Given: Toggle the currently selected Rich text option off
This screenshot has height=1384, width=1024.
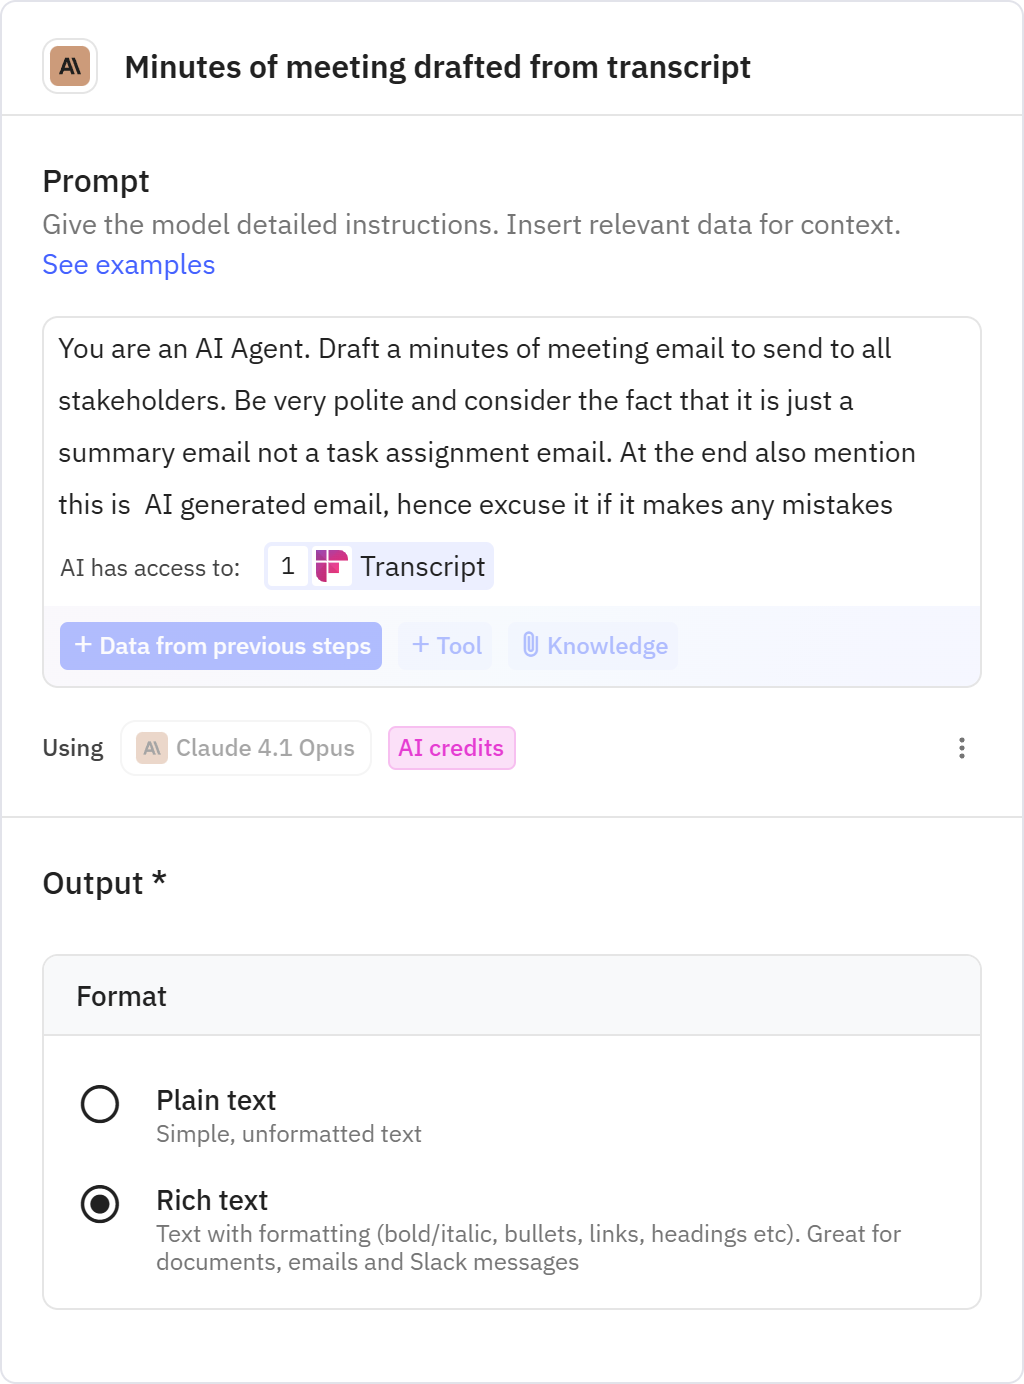Looking at the screenshot, I should (x=100, y=1205).
